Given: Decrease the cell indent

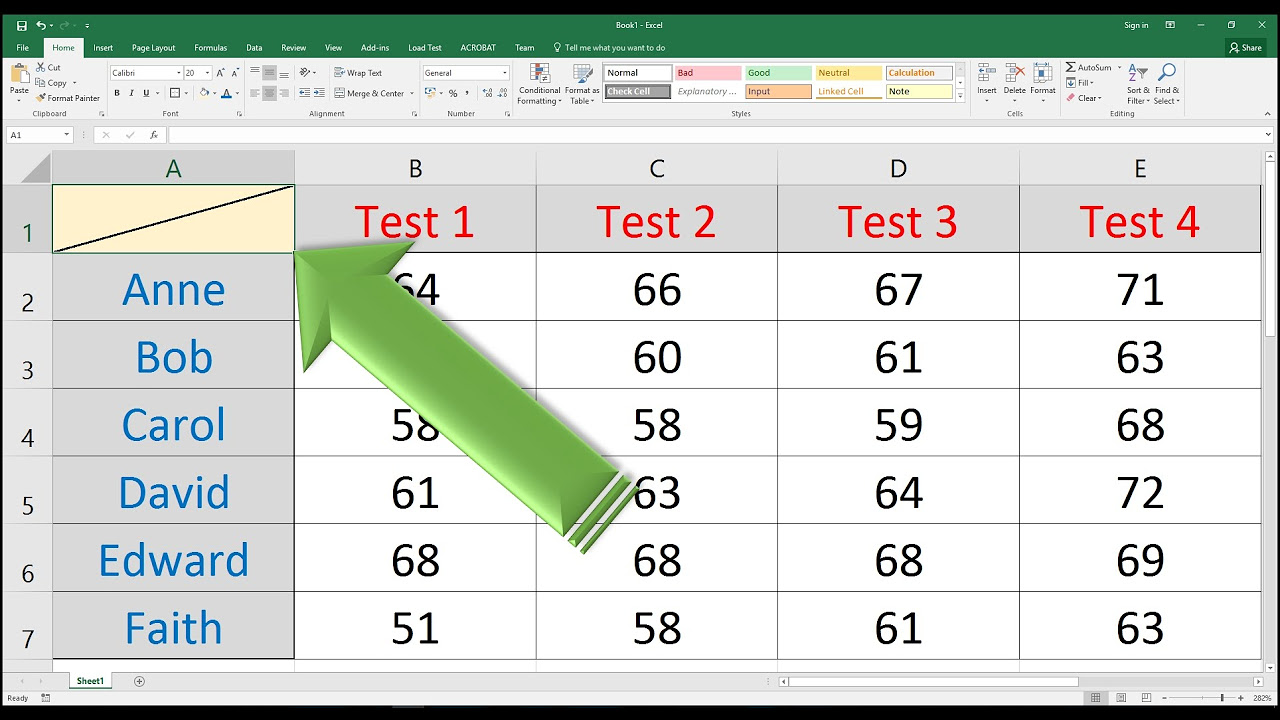Looking at the screenshot, I should pyautogui.click(x=303, y=93).
